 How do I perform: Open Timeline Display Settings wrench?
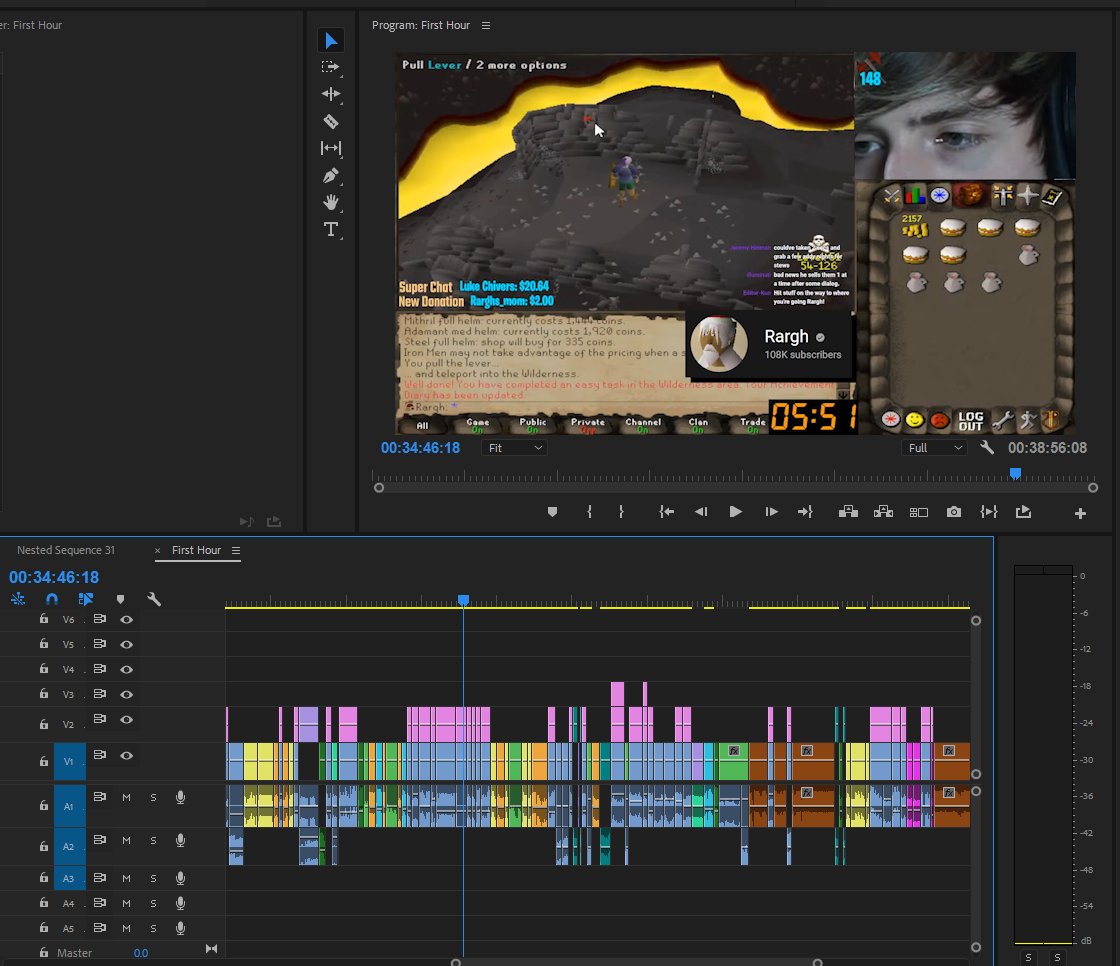click(x=154, y=599)
